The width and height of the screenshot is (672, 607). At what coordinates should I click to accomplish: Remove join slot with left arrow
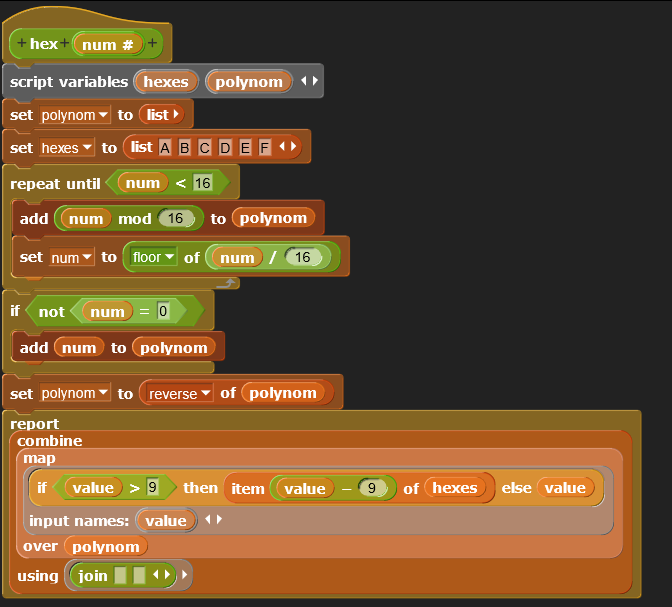[156, 574]
